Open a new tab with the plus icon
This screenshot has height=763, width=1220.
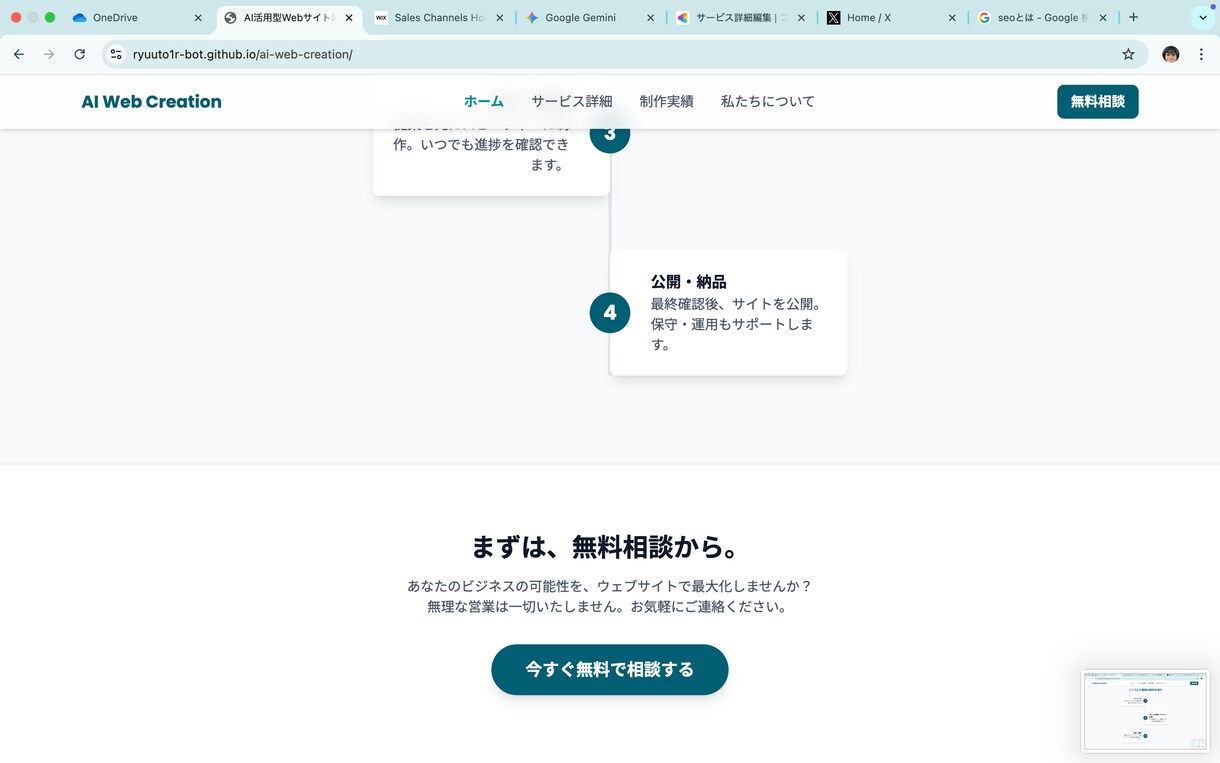1133,17
